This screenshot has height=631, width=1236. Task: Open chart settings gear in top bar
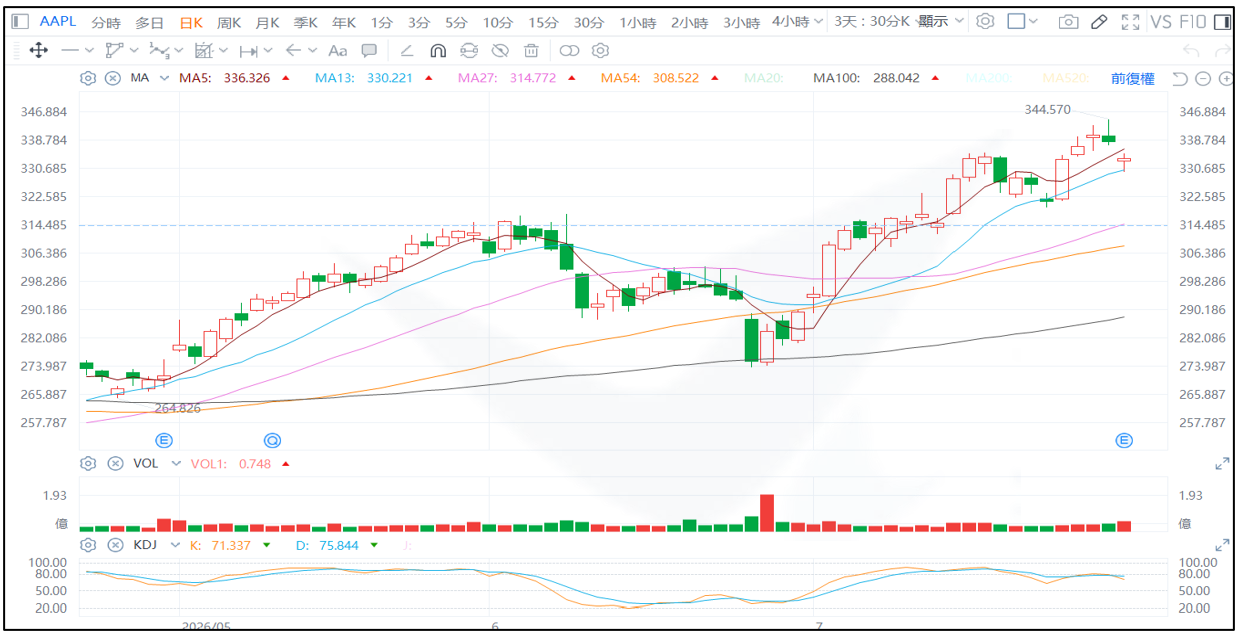tap(985, 21)
